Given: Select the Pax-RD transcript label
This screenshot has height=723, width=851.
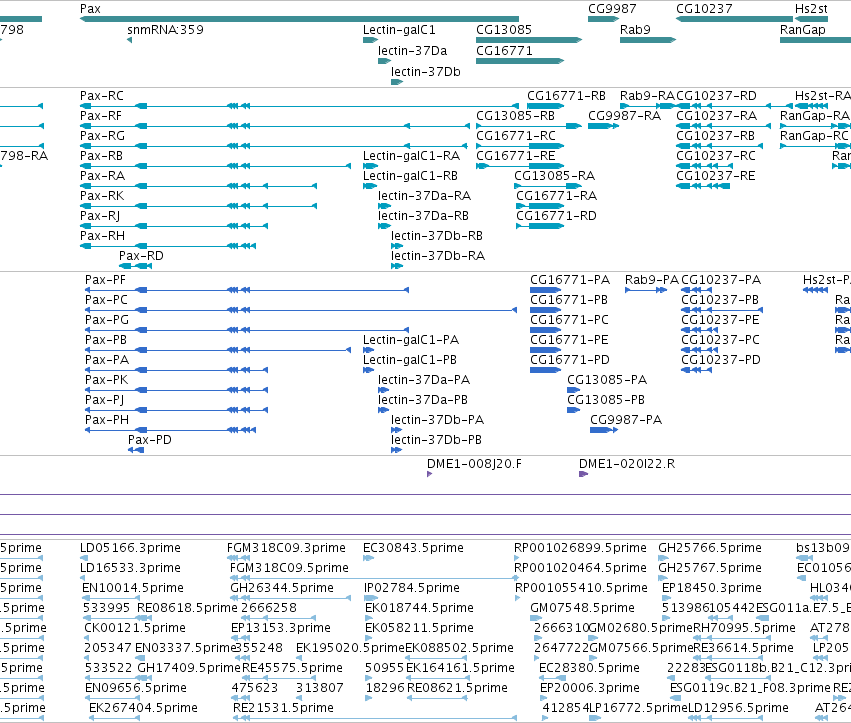Looking at the screenshot, I should [x=141, y=256].
